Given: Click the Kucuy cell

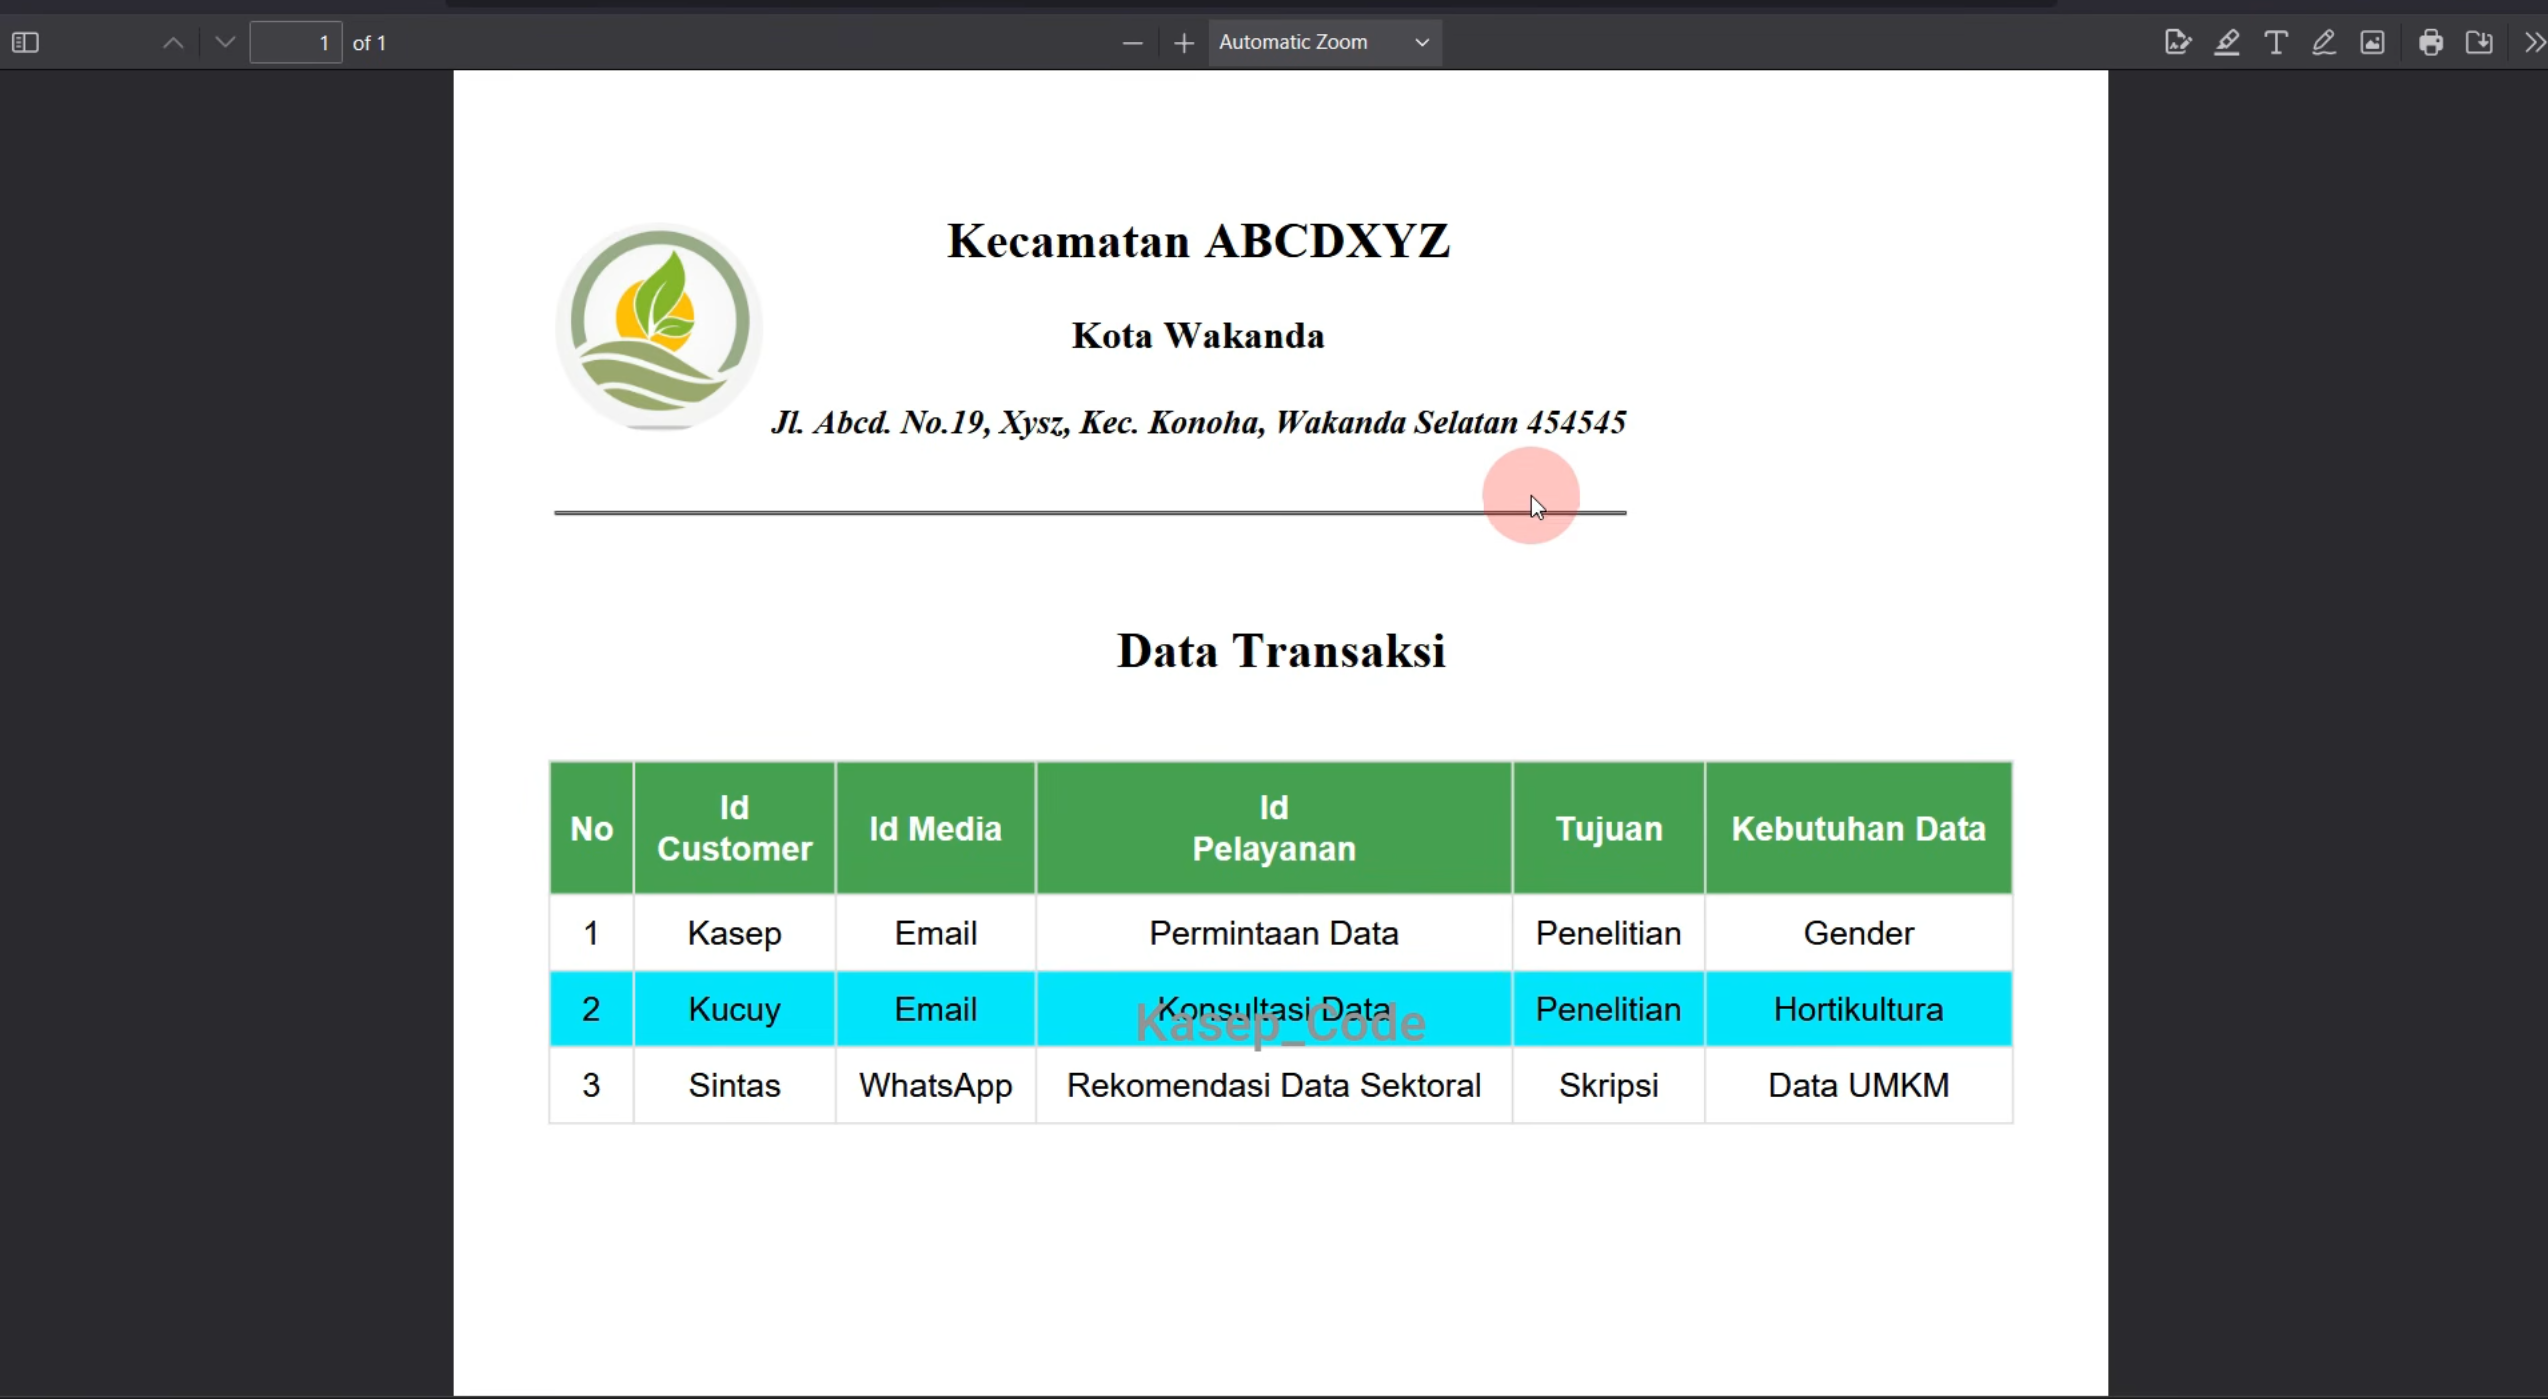Looking at the screenshot, I should [734, 1009].
